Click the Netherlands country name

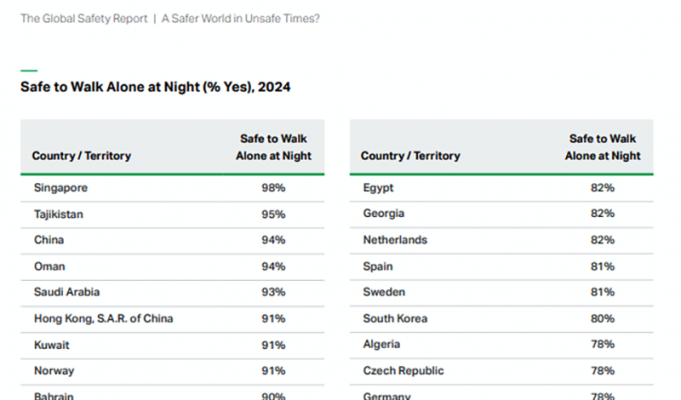pyautogui.click(x=394, y=240)
